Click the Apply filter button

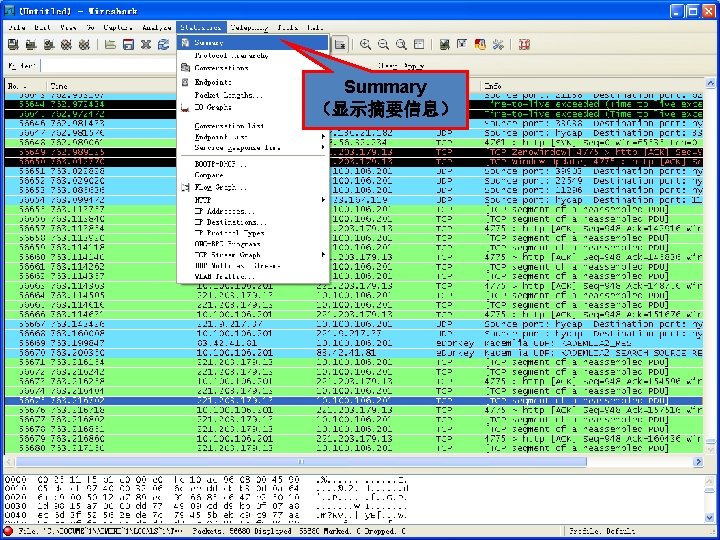tap(414, 66)
